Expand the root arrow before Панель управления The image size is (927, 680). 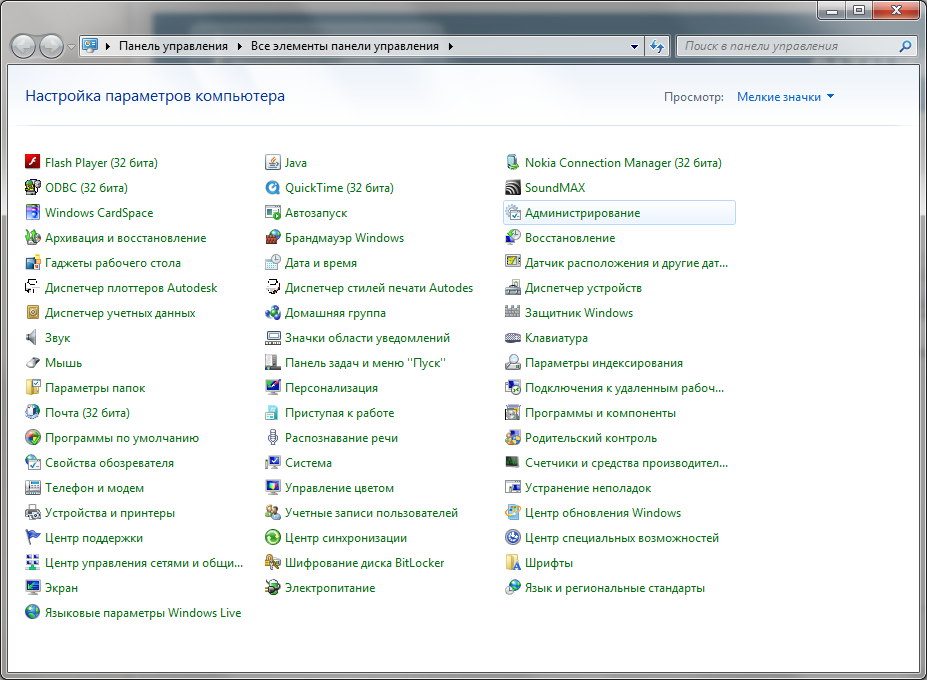coord(108,46)
